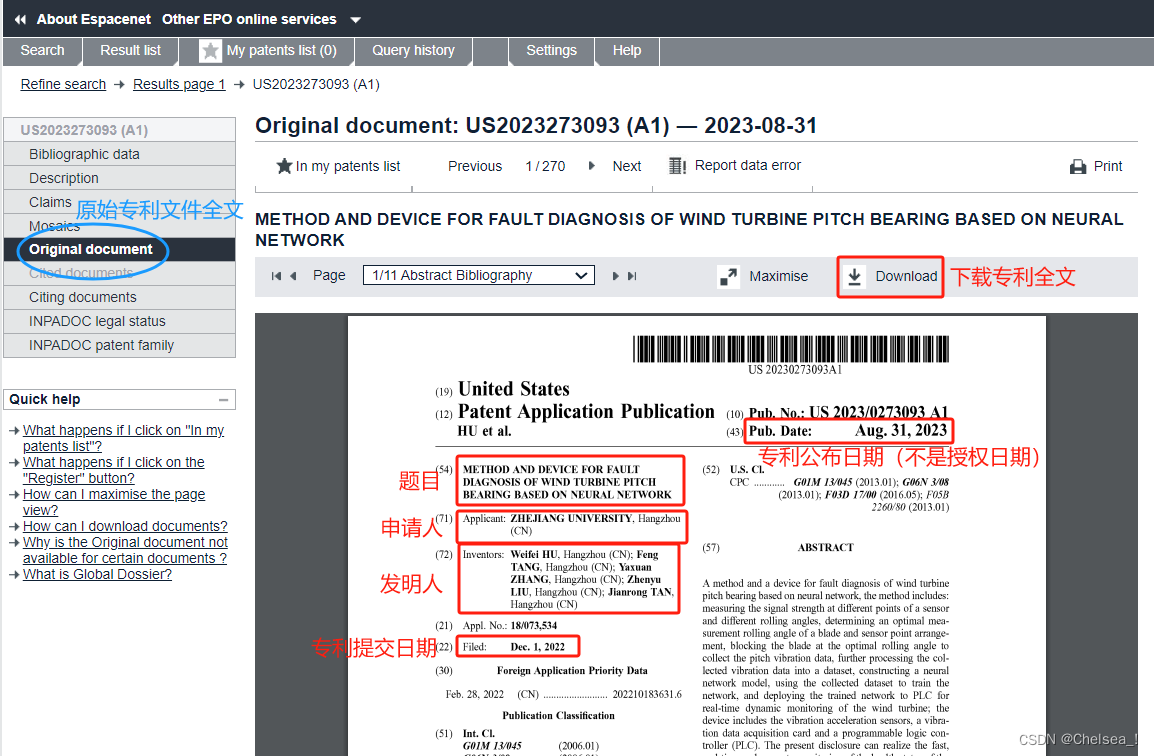Screen dimensions: 1154x756
Task: Click the In my patents list text
Action: coord(347,166)
